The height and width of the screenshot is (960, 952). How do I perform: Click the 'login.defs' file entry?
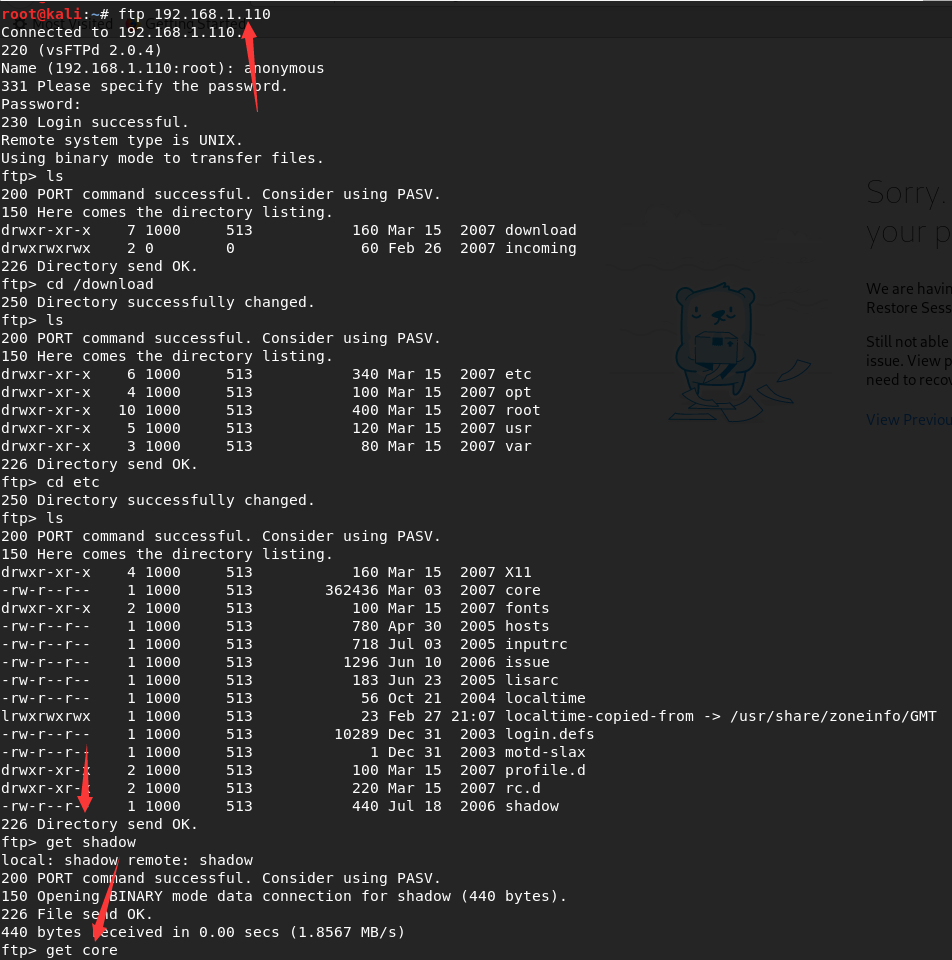pos(550,734)
